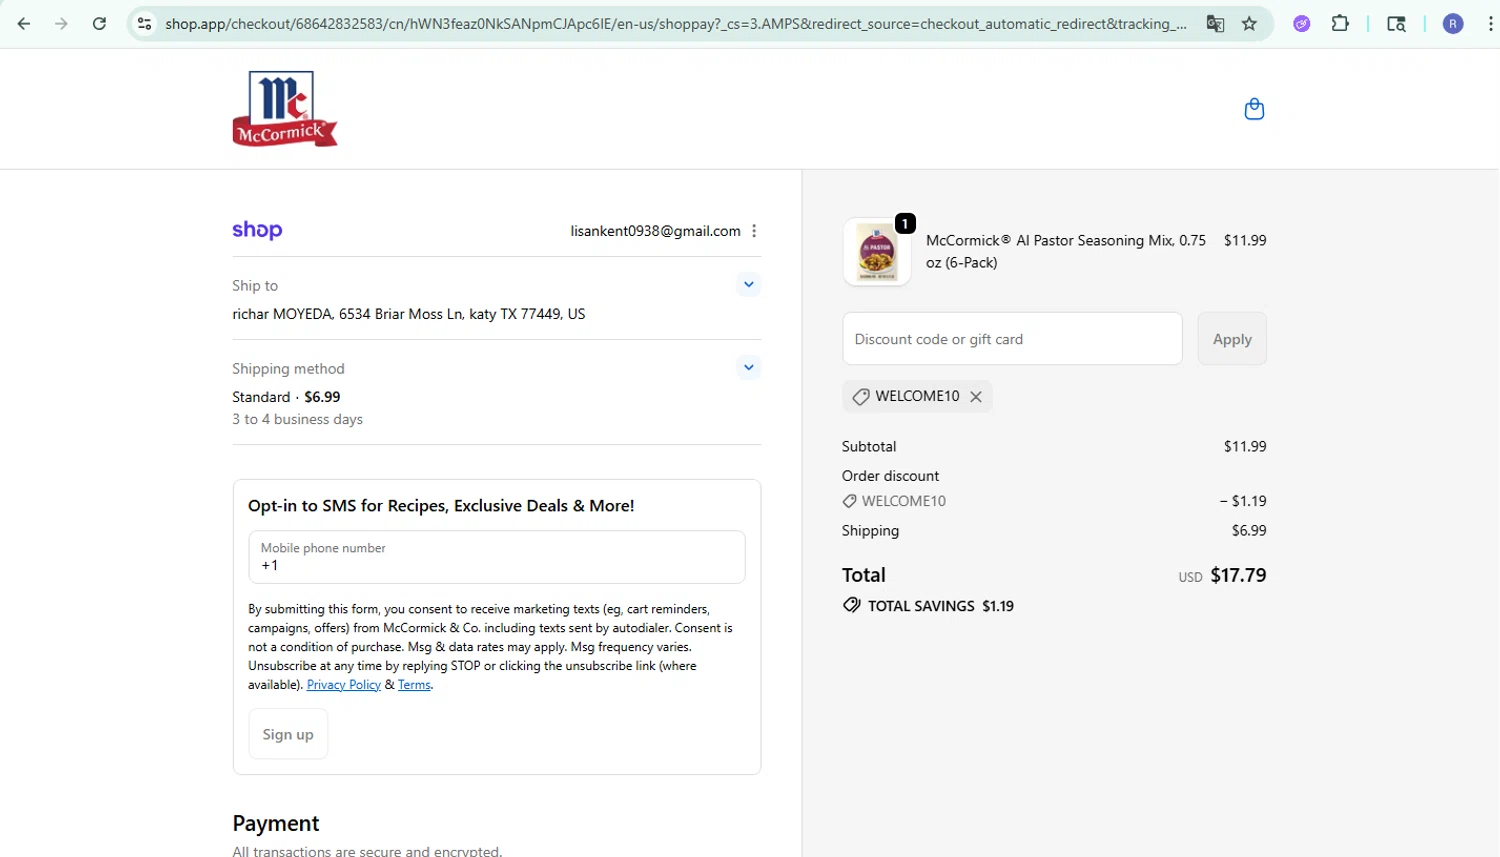Open the shopping bag cart icon
The width and height of the screenshot is (1500, 857).
(1254, 109)
